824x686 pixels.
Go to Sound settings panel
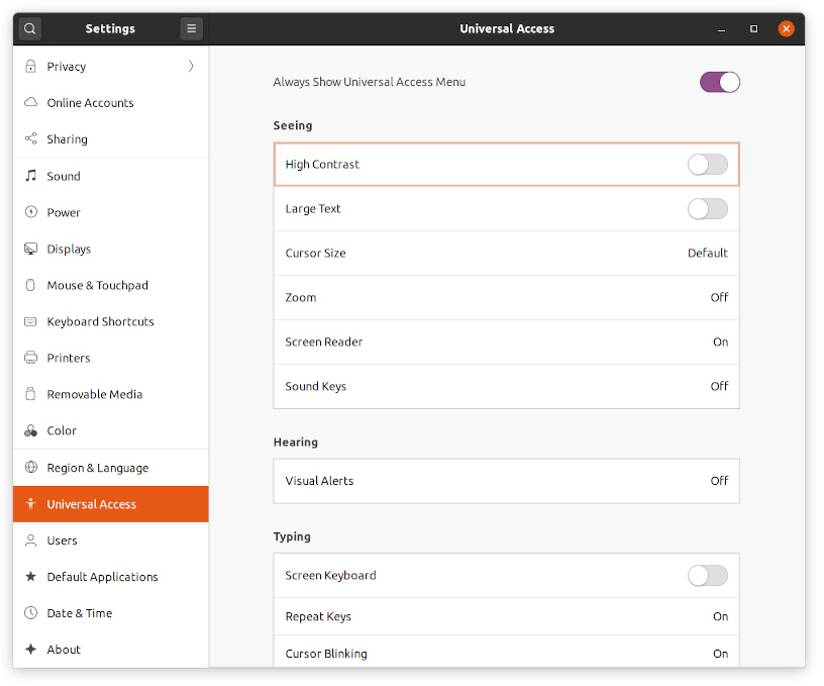(111, 176)
